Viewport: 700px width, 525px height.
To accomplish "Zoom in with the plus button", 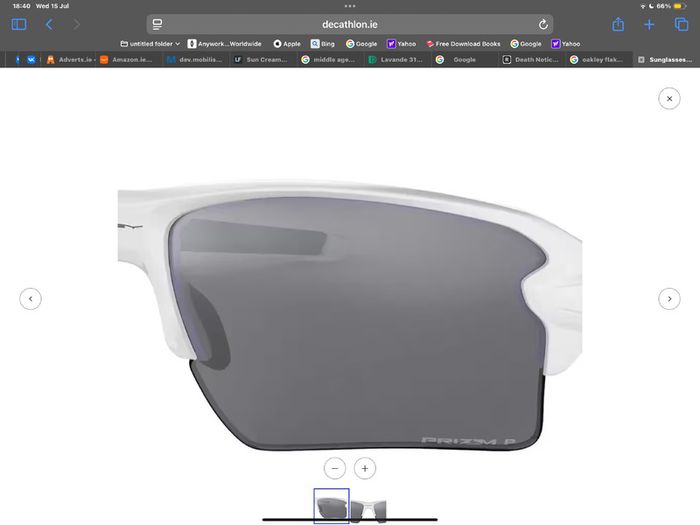I will (365, 468).
